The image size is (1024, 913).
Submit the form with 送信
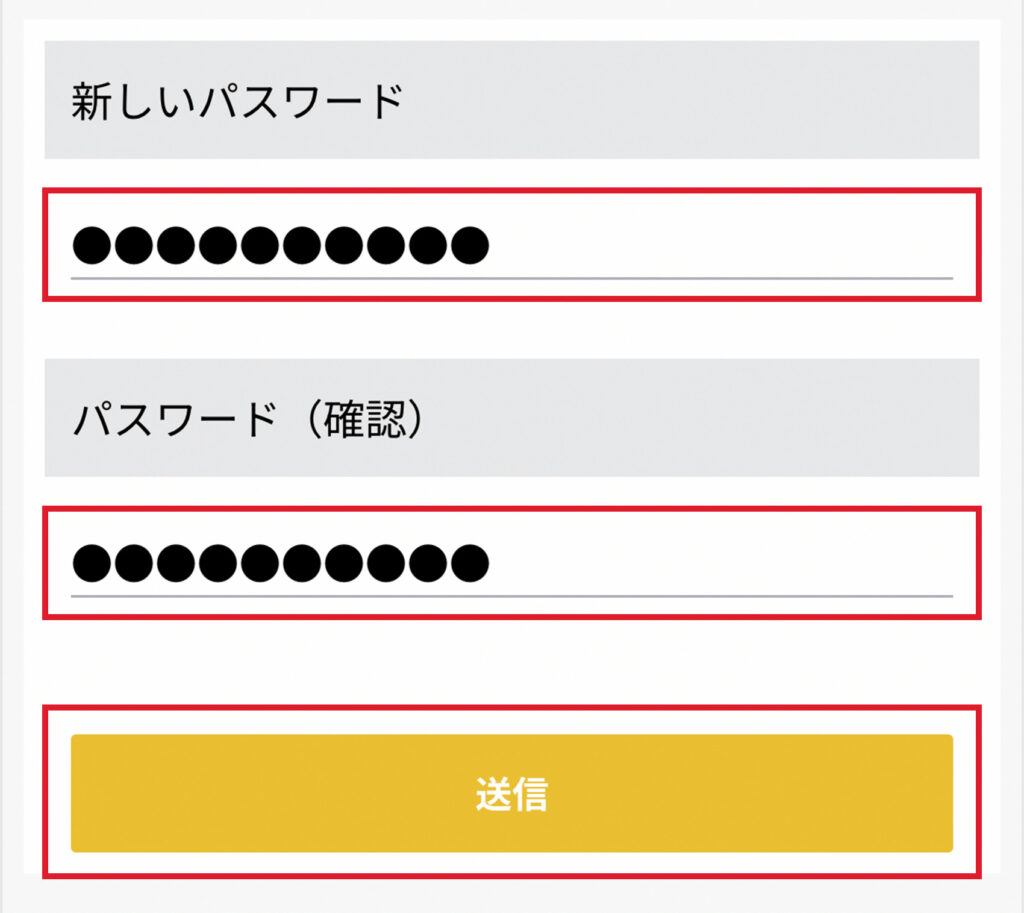coord(511,793)
